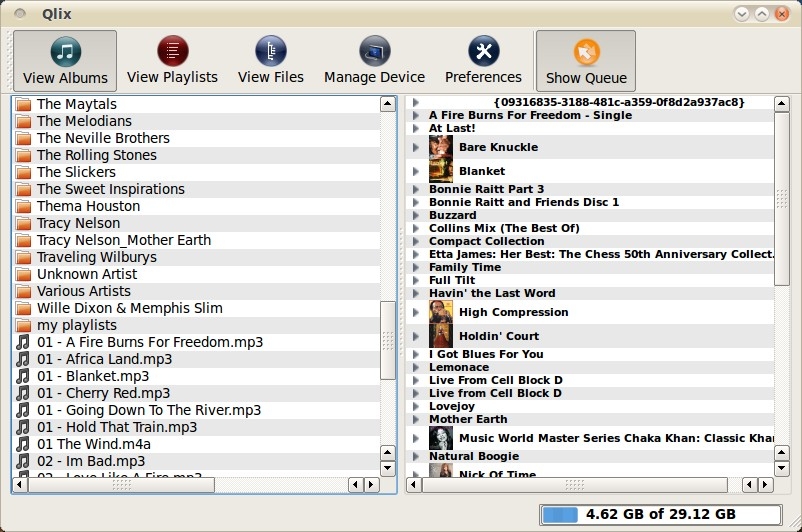Select the Rolling Stones folder icon
The image size is (802, 532).
click(23, 155)
